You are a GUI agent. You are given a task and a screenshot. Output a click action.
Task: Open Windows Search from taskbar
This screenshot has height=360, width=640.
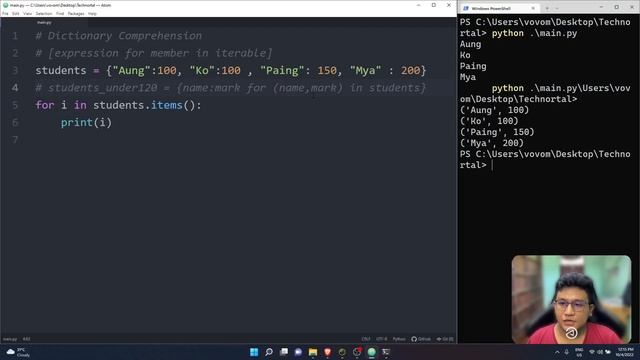[269, 352]
